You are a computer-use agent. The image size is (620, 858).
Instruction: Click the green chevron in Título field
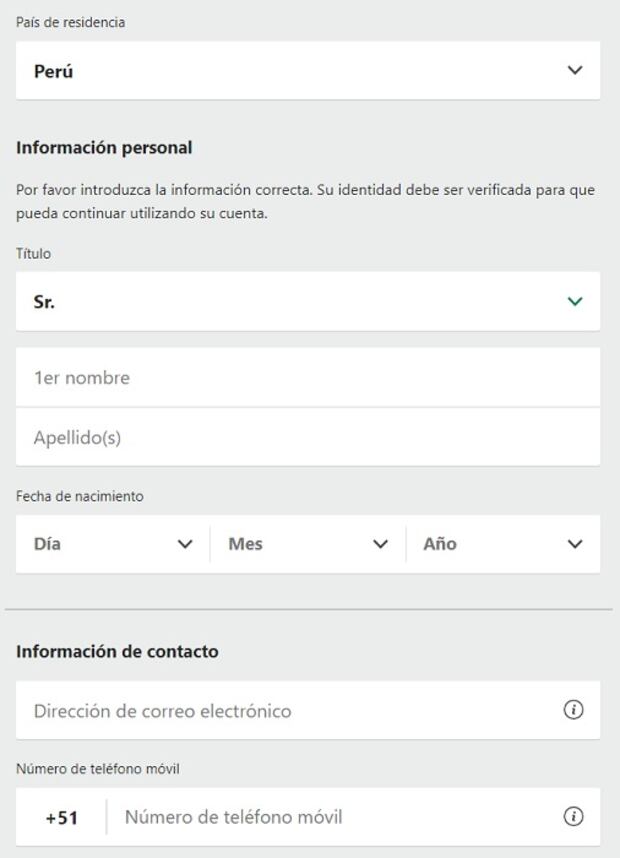point(574,301)
